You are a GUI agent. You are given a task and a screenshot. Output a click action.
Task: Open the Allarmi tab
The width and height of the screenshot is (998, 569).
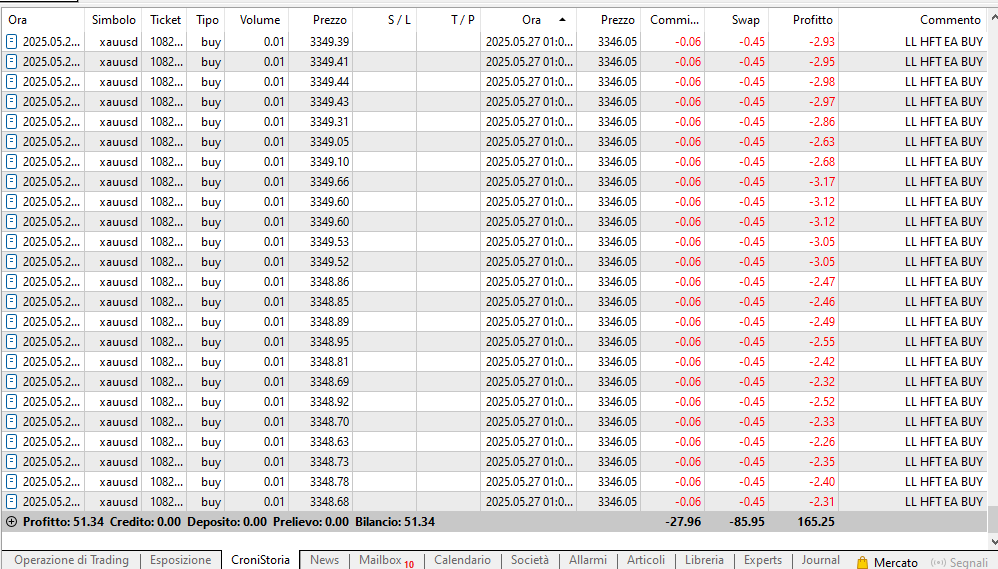(x=587, y=560)
